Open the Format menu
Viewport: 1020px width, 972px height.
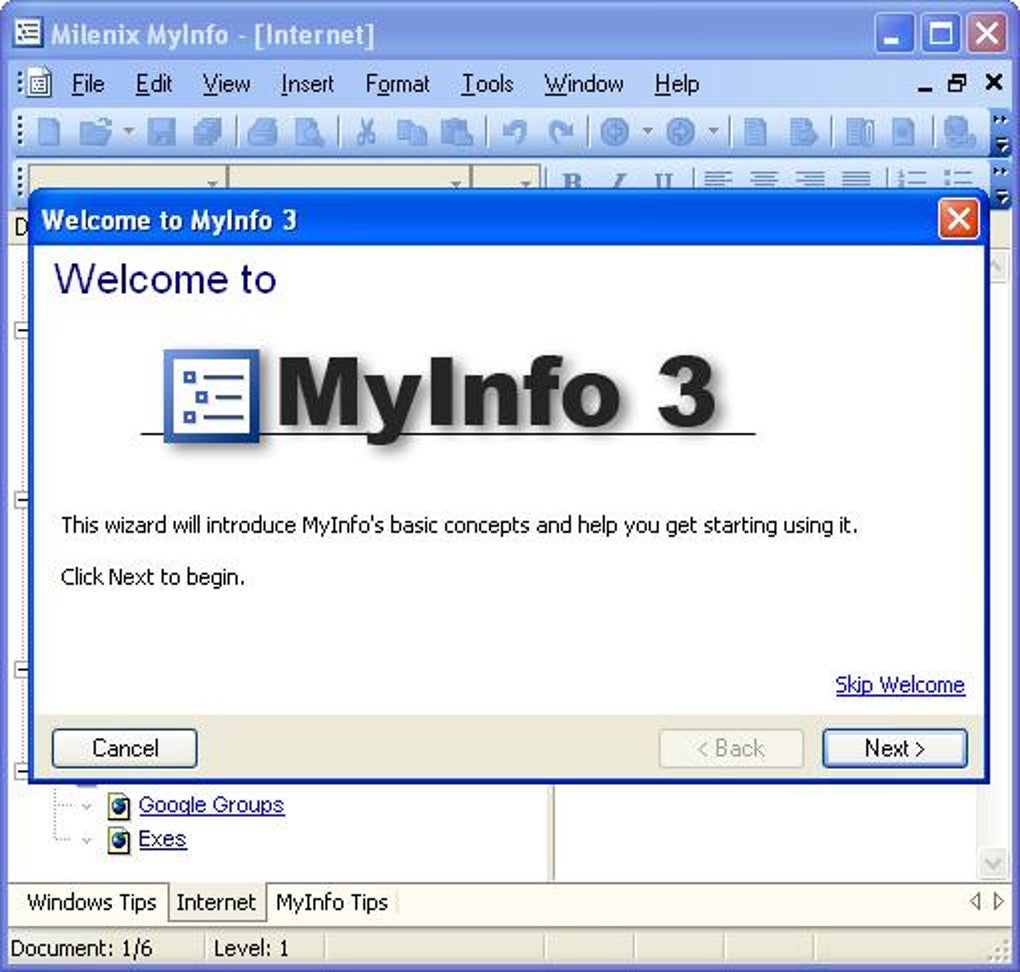(397, 84)
